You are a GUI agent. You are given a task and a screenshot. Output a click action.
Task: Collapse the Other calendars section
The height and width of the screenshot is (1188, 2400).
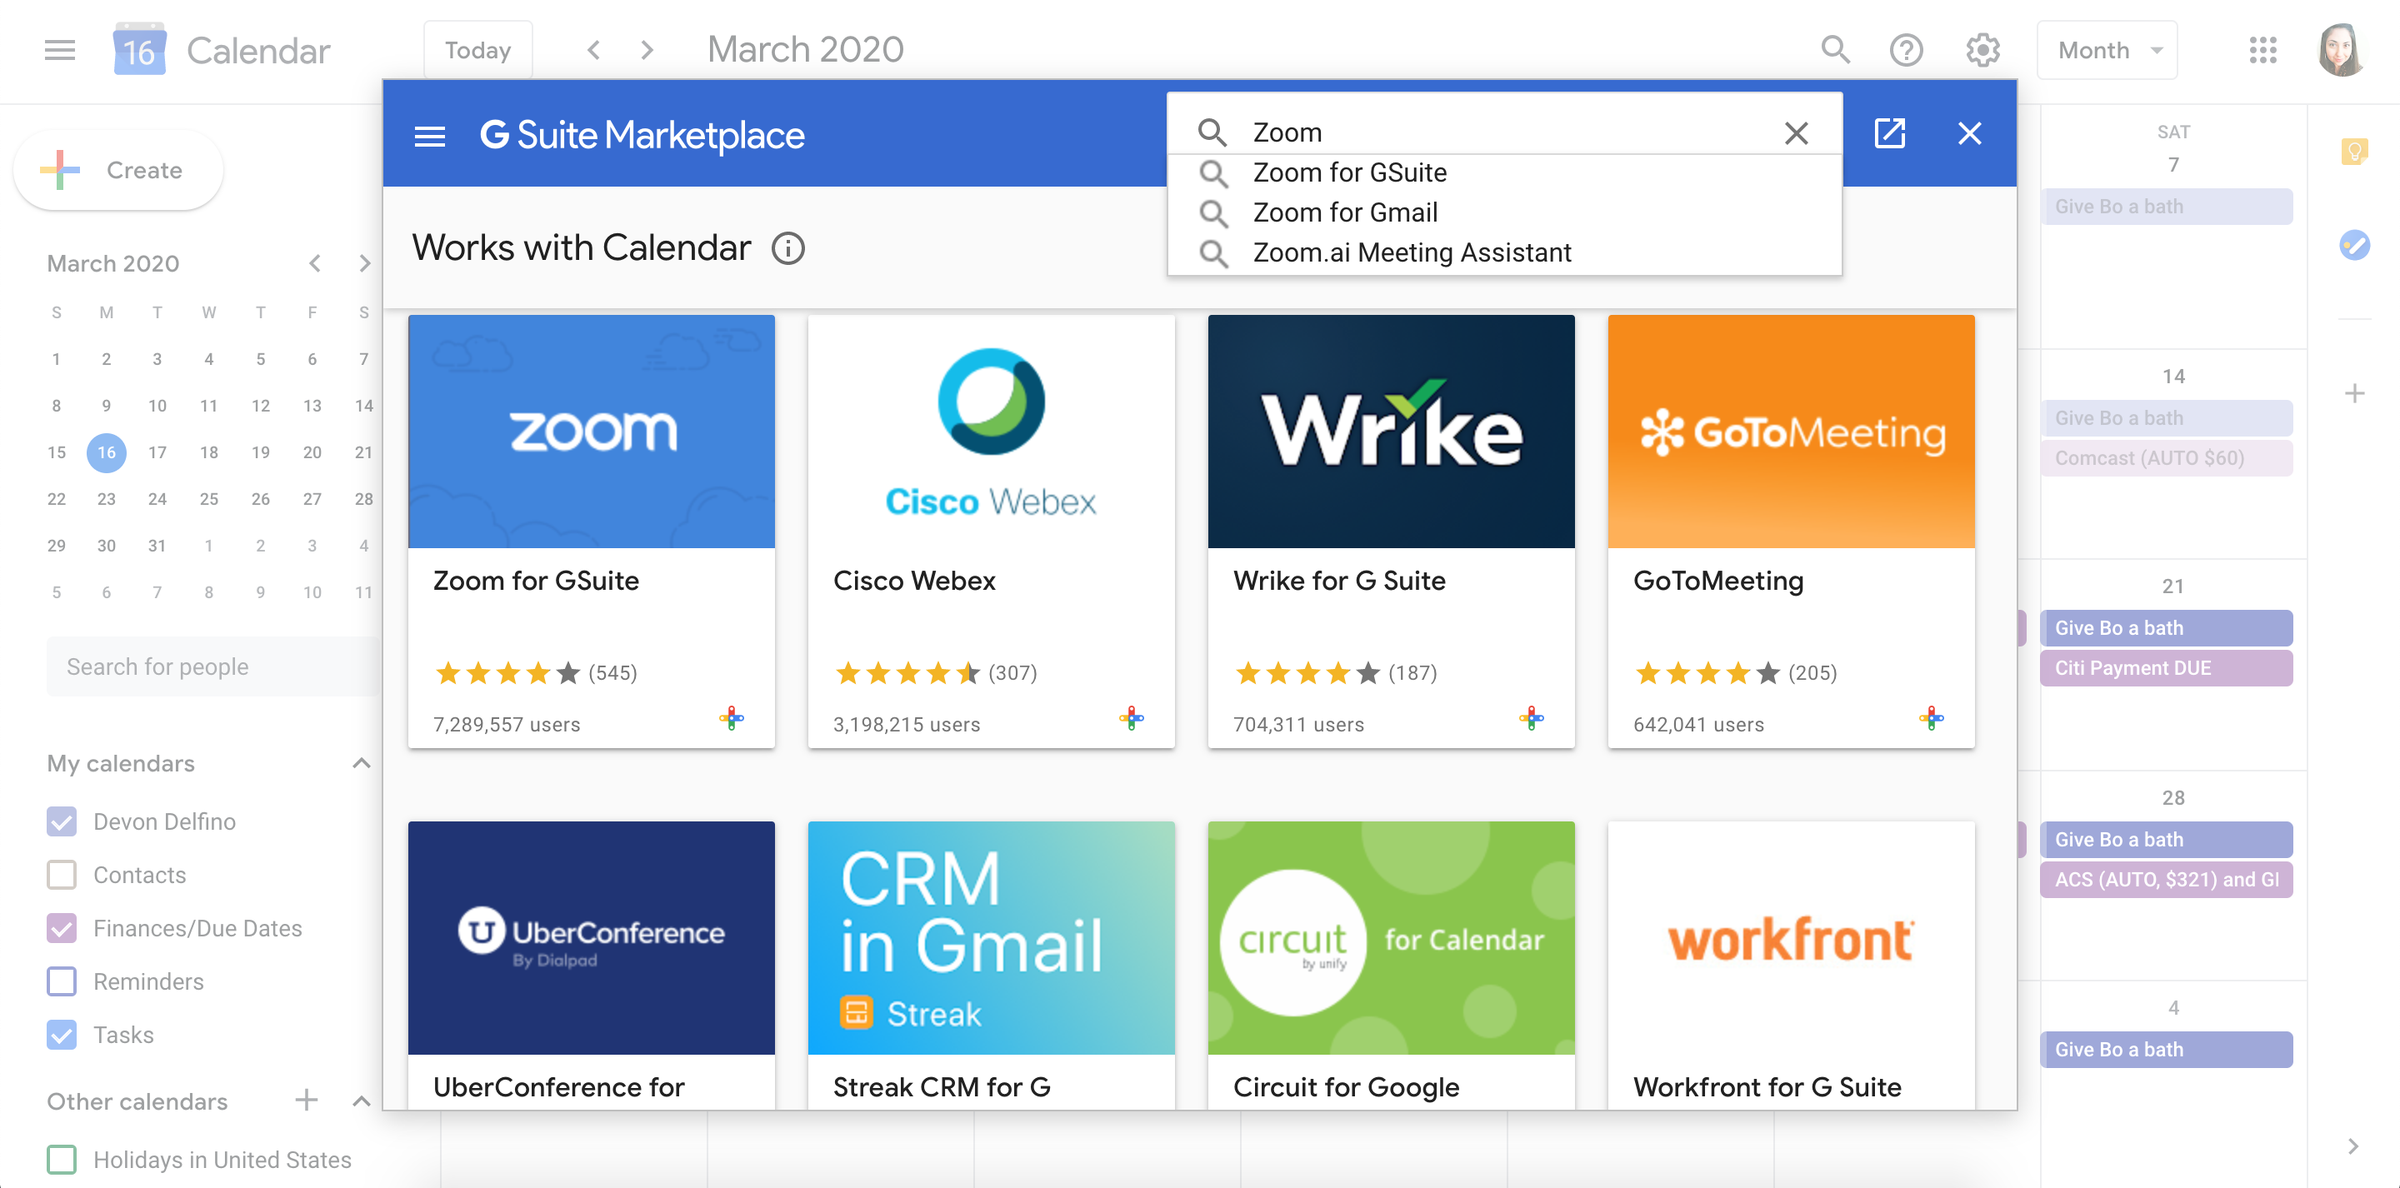coord(361,1102)
